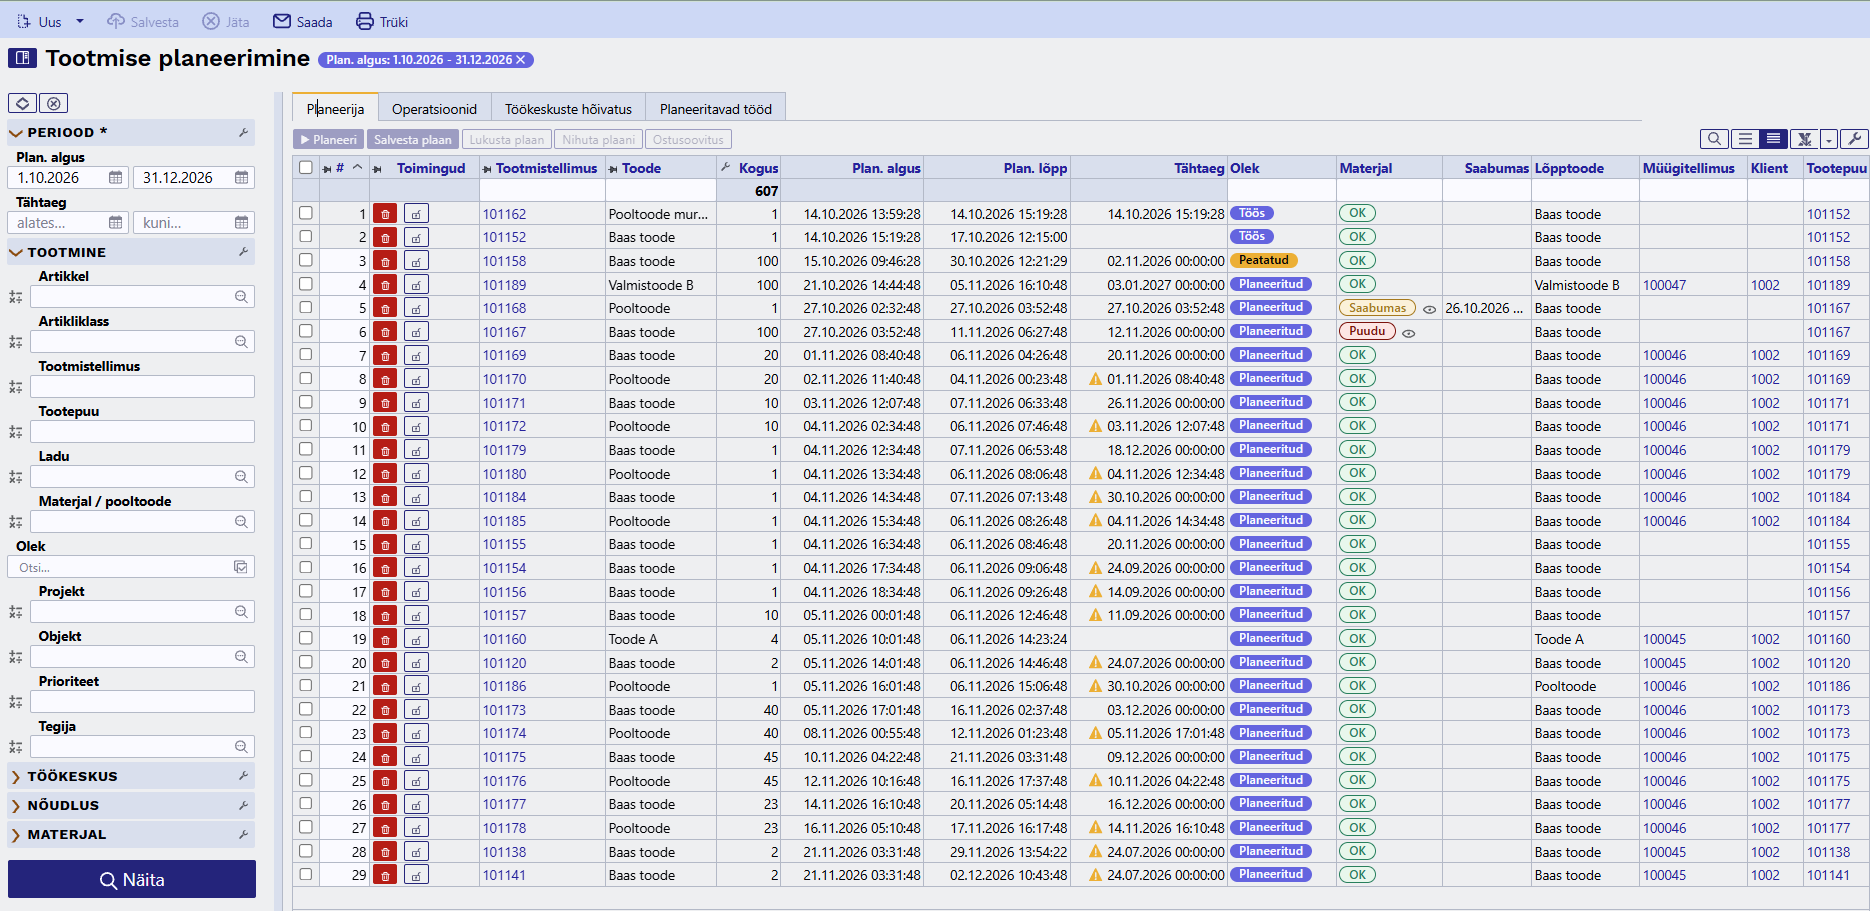Remove the Plan. algus filter chip X
Screen dimensions: 1870x911
(x=520, y=60)
